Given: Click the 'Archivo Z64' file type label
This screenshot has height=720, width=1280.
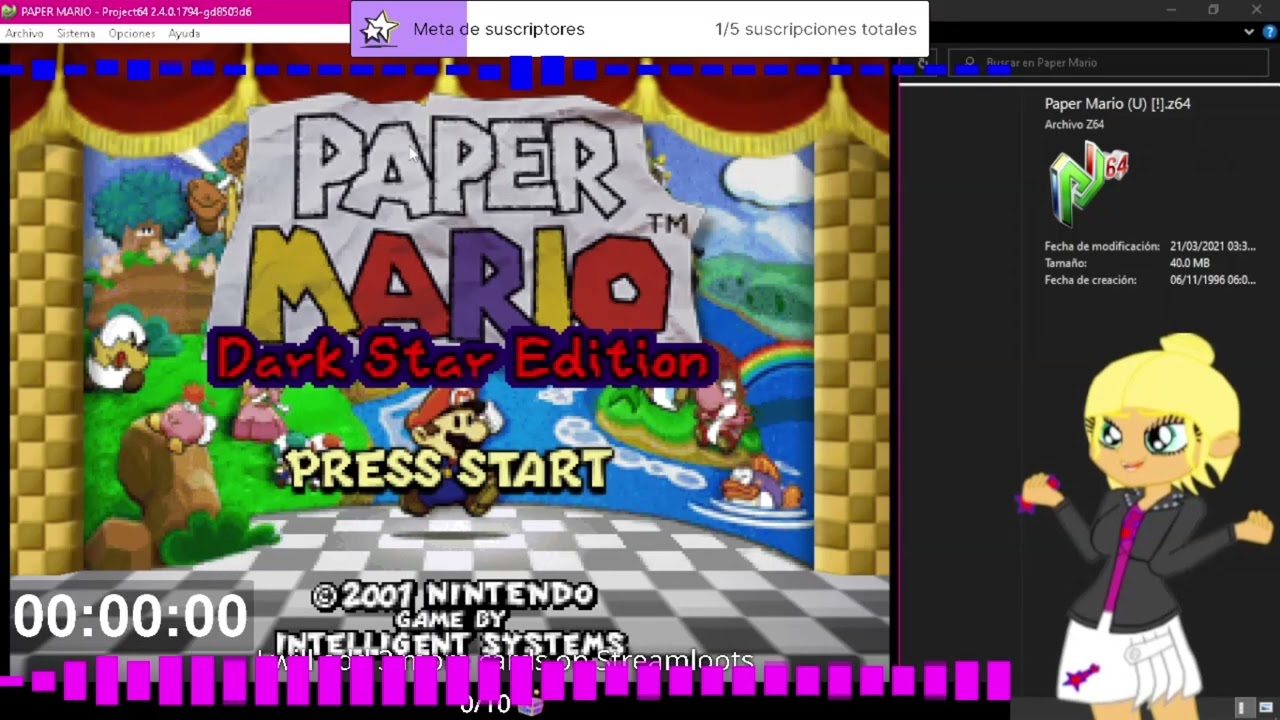Looking at the screenshot, I should coord(1074,125).
